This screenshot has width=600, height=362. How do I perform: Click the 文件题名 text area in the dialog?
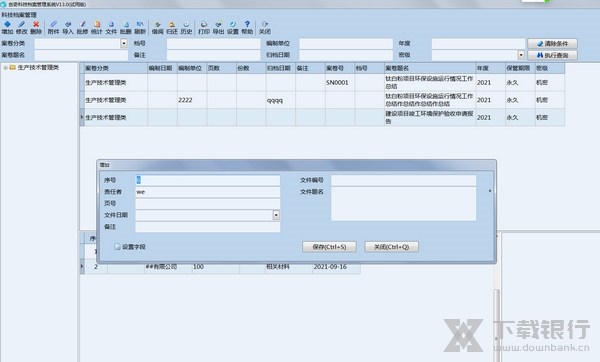404,204
